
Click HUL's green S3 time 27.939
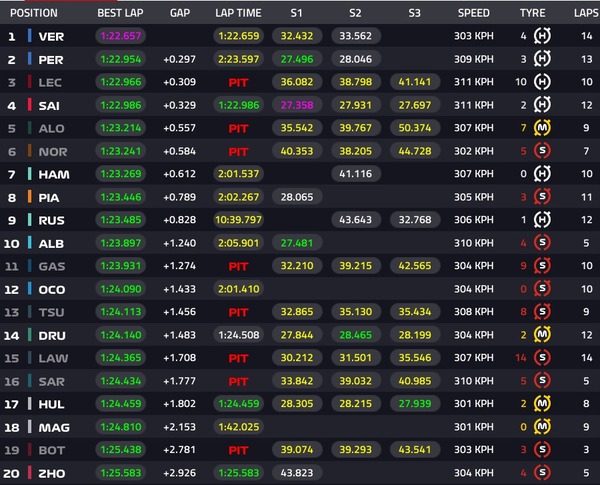[x=415, y=403]
